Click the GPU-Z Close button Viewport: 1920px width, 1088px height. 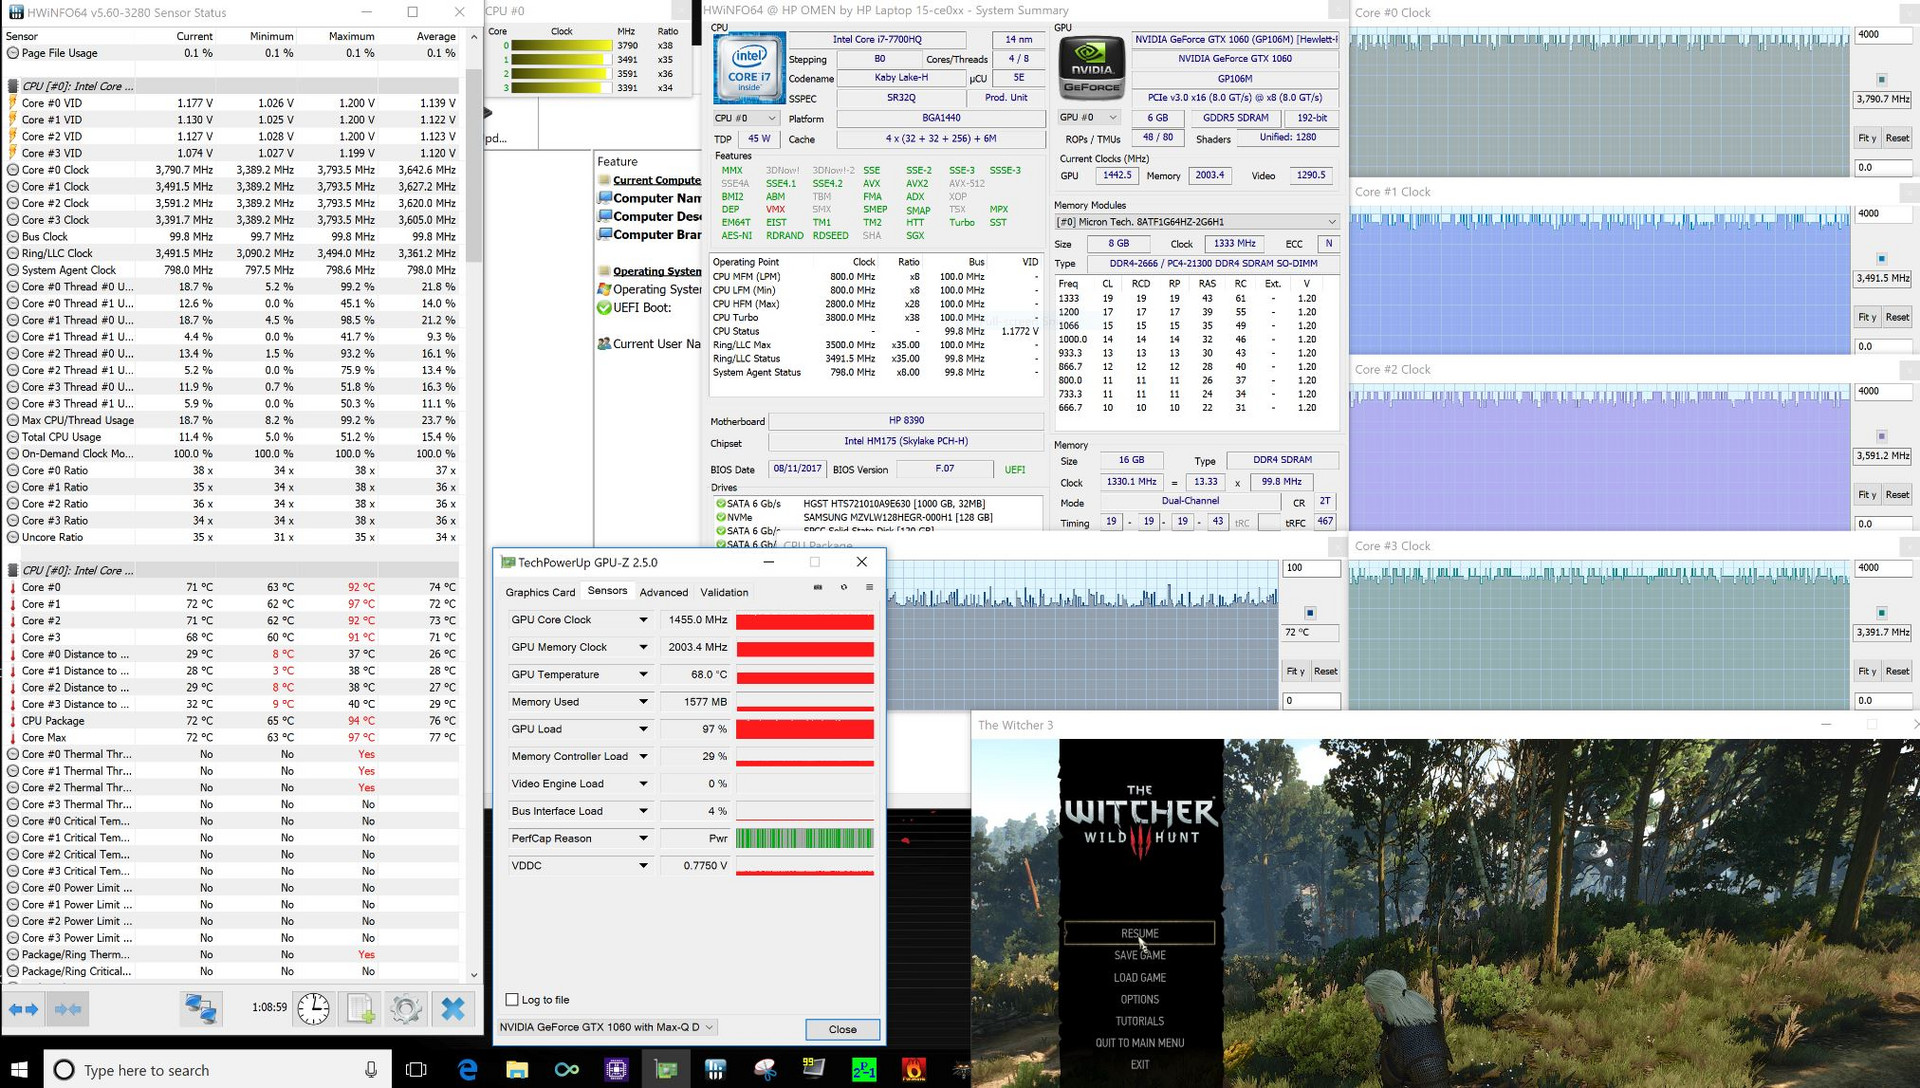842,1029
